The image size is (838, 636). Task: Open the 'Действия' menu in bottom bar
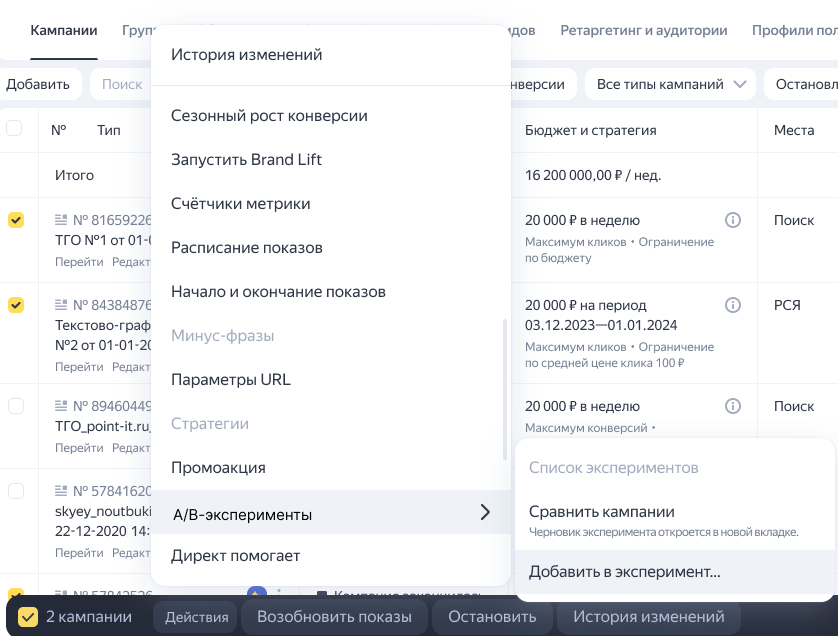click(196, 617)
